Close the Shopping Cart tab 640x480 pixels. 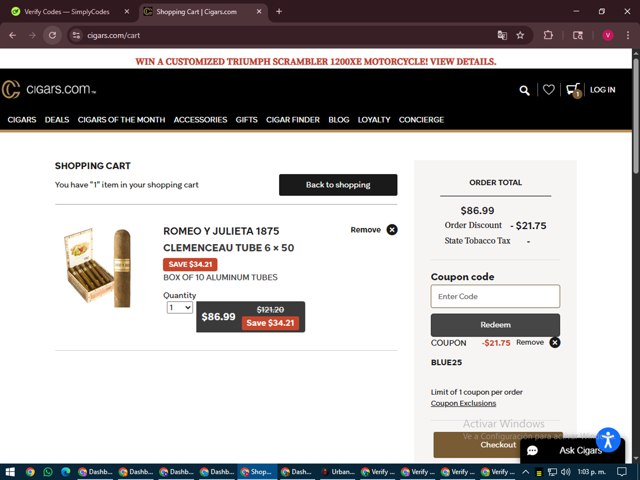(259, 11)
